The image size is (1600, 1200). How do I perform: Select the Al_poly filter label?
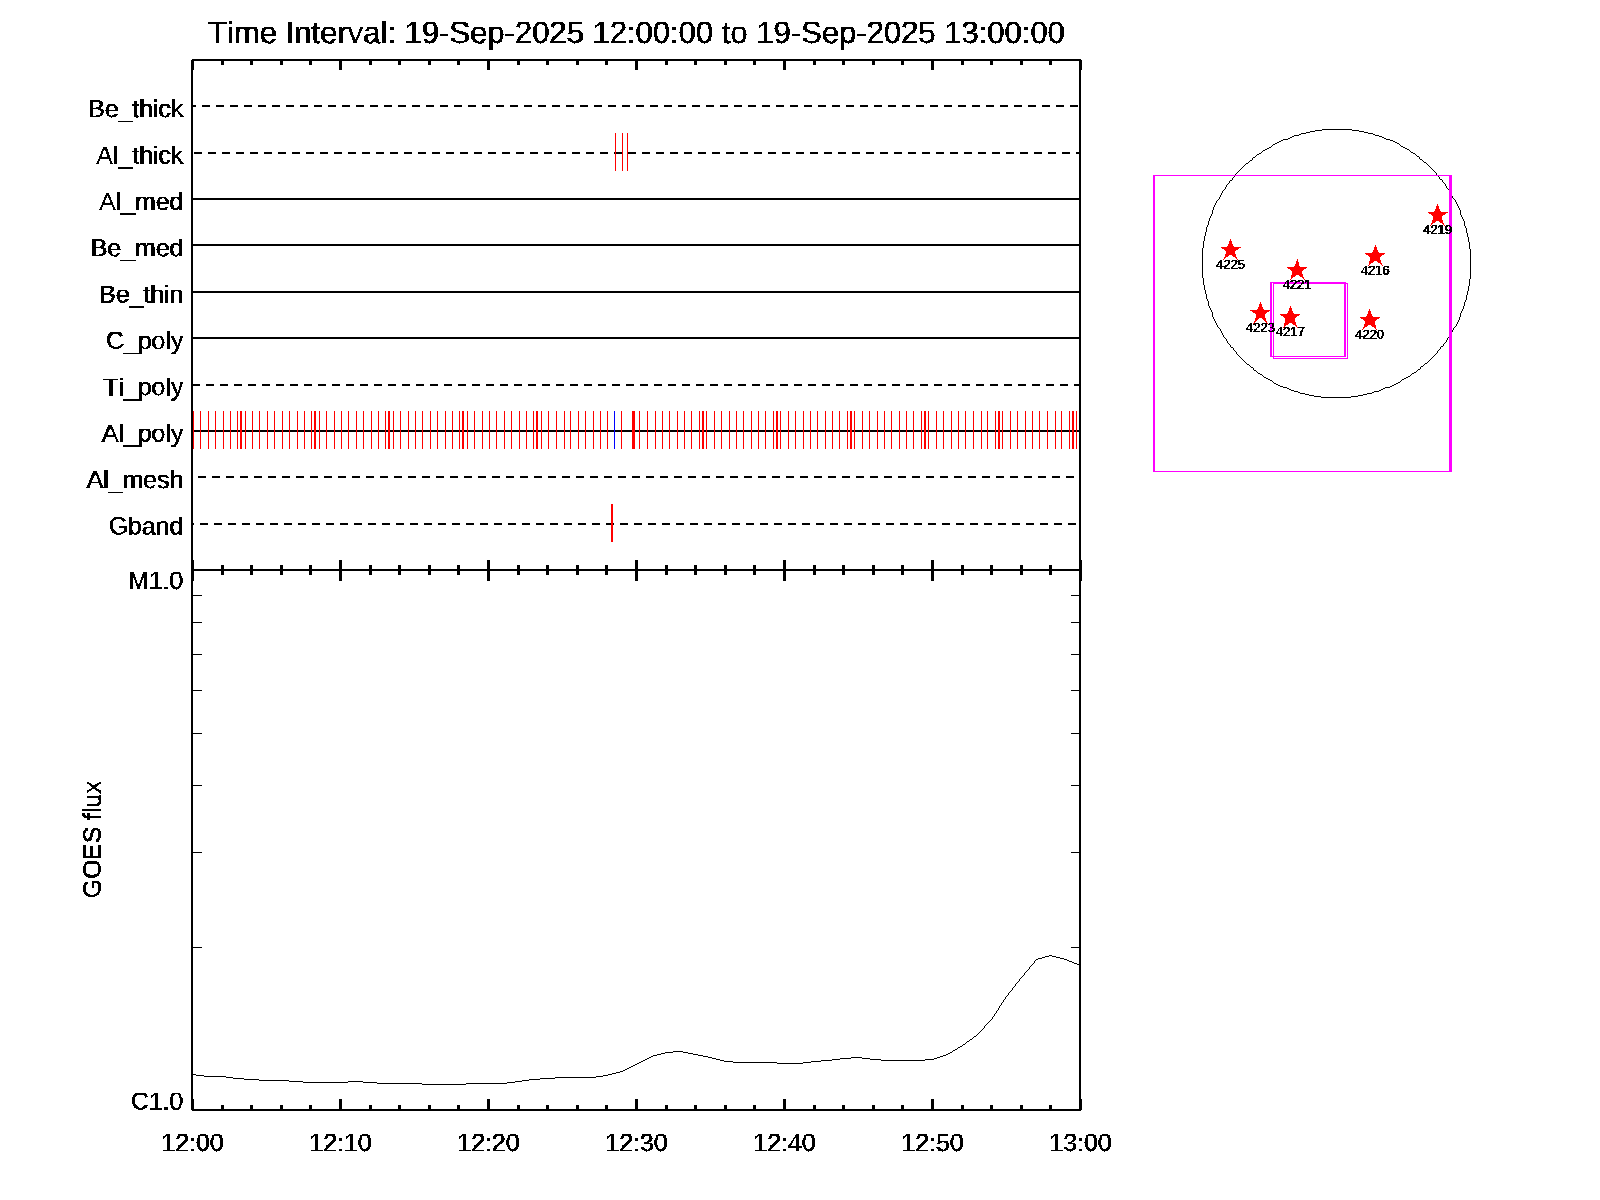pyautogui.click(x=142, y=434)
